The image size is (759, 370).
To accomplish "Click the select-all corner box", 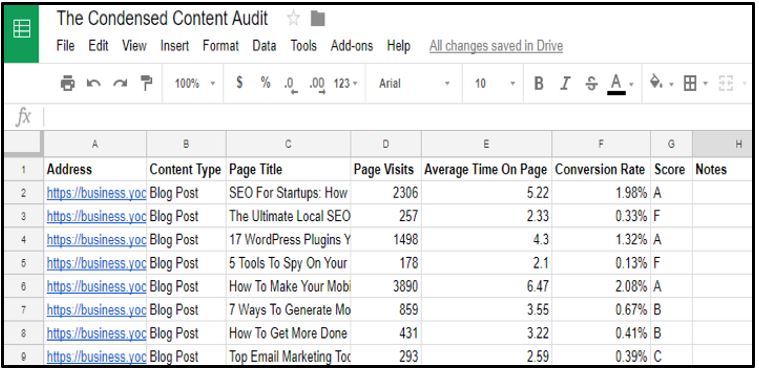I will pos(24,144).
